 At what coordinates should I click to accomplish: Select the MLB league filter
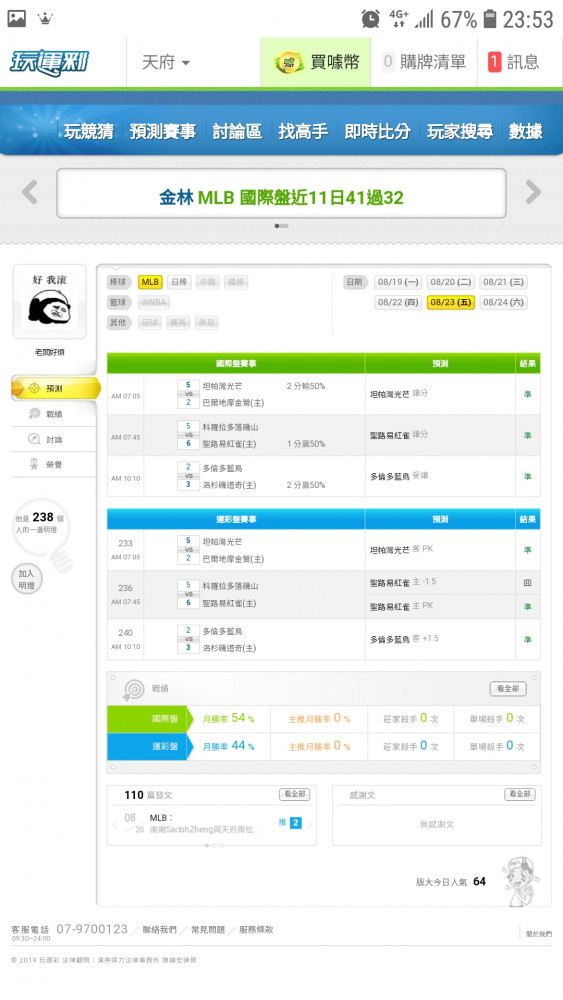[150, 282]
